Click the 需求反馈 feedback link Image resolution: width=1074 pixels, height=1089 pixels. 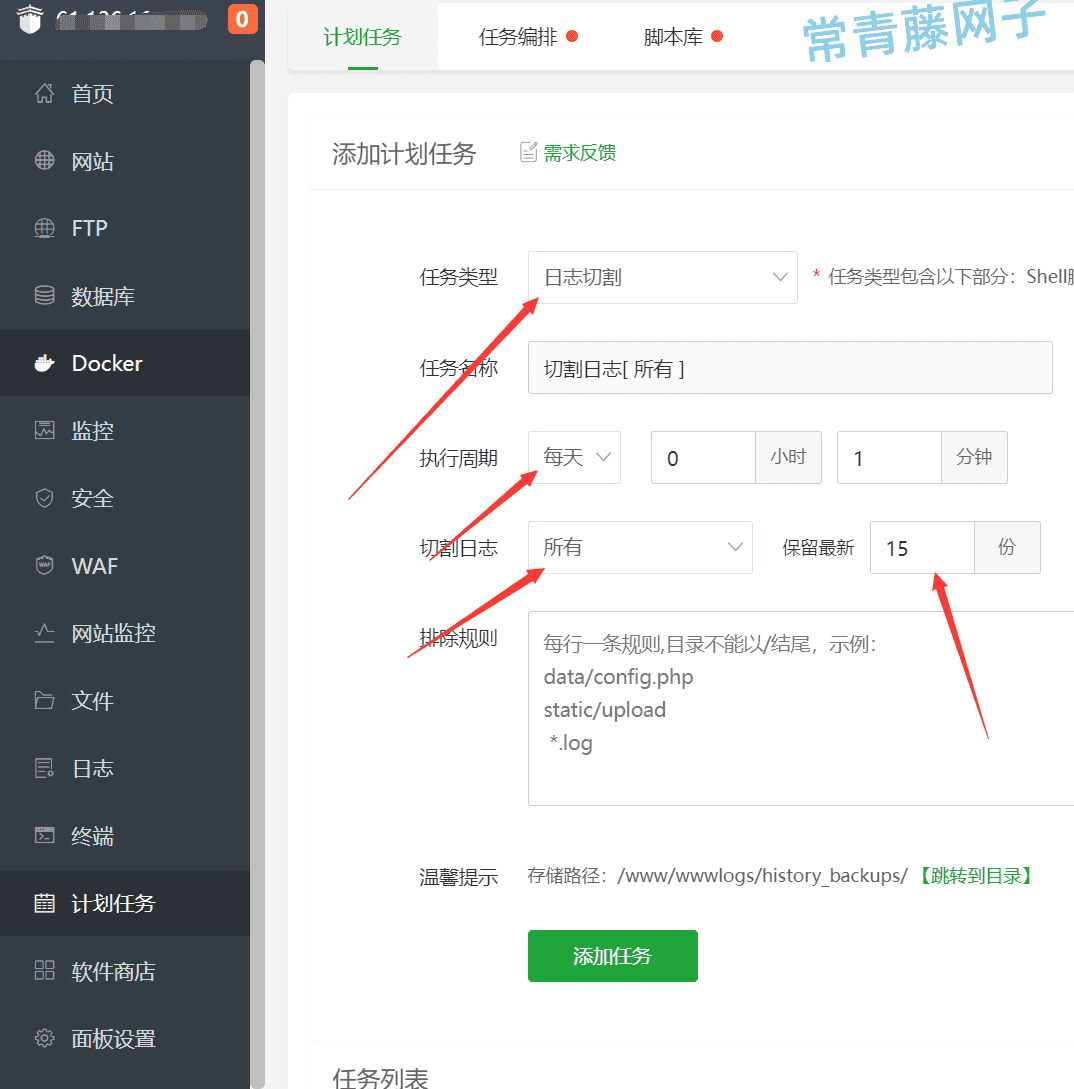coord(577,152)
